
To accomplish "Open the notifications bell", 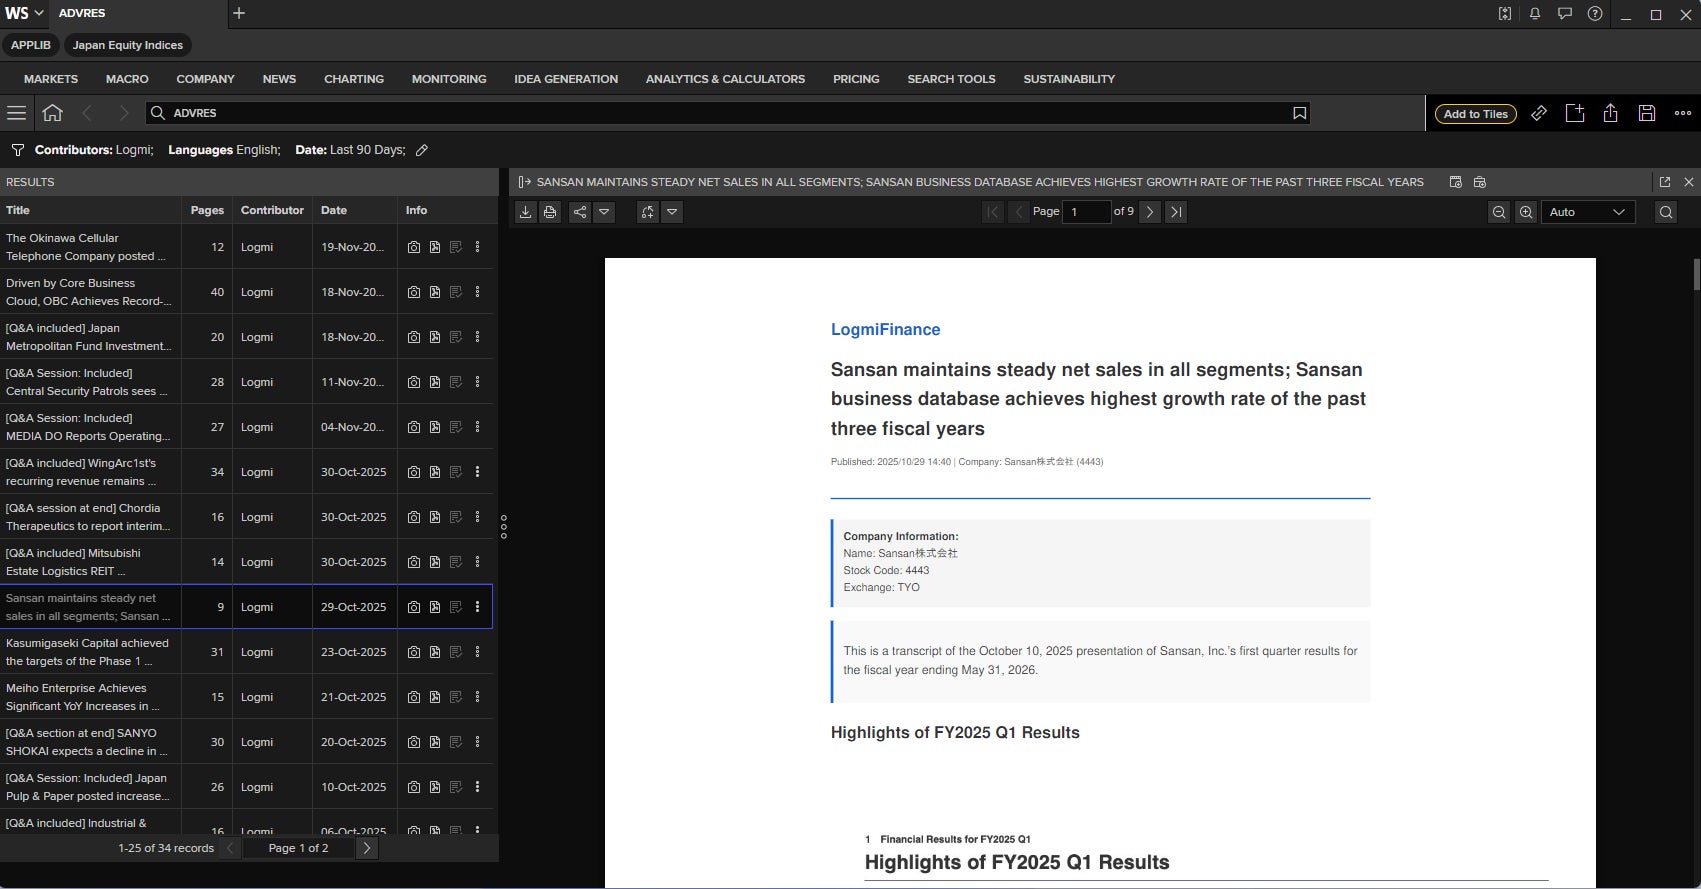I will pyautogui.click(x=1534, y=14).
